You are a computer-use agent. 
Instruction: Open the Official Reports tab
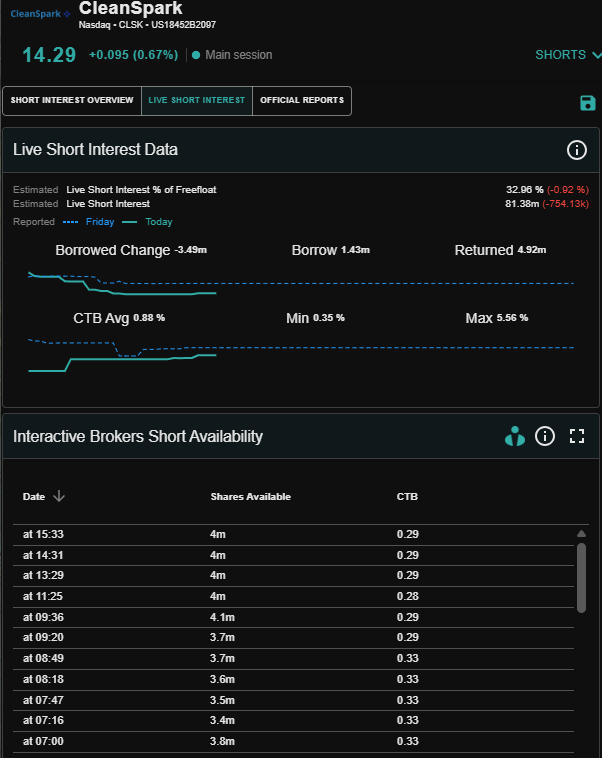point(302,101)
